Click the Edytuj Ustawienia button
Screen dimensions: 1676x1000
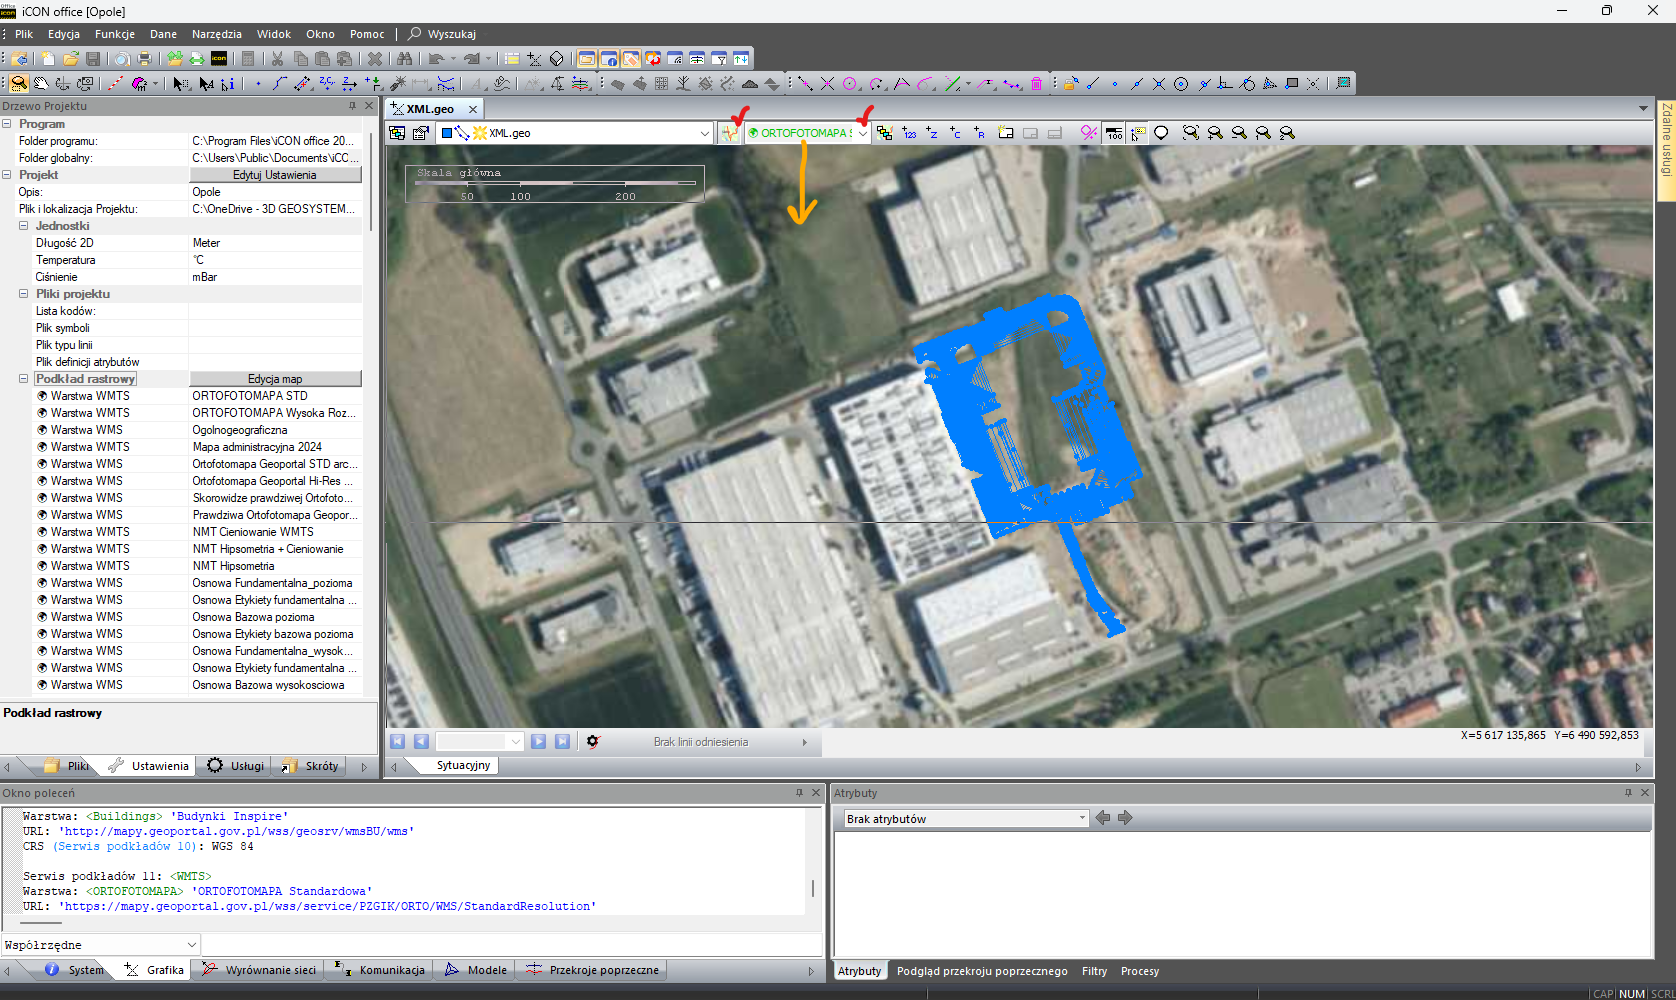pyautogui.click(x=275, y=175)
